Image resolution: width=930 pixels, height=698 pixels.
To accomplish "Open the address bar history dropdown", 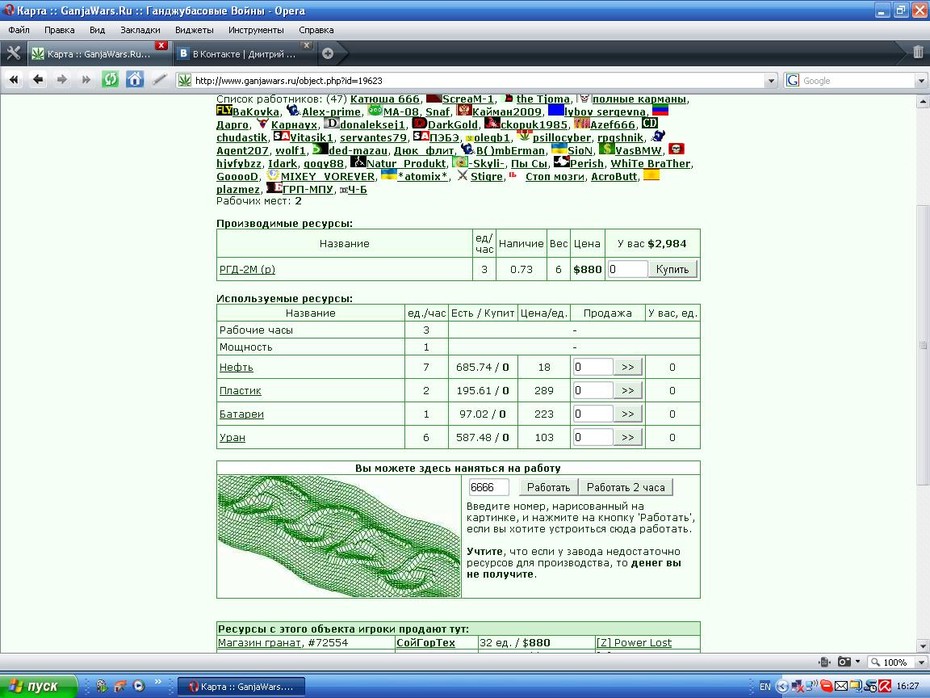I will 770,81.
